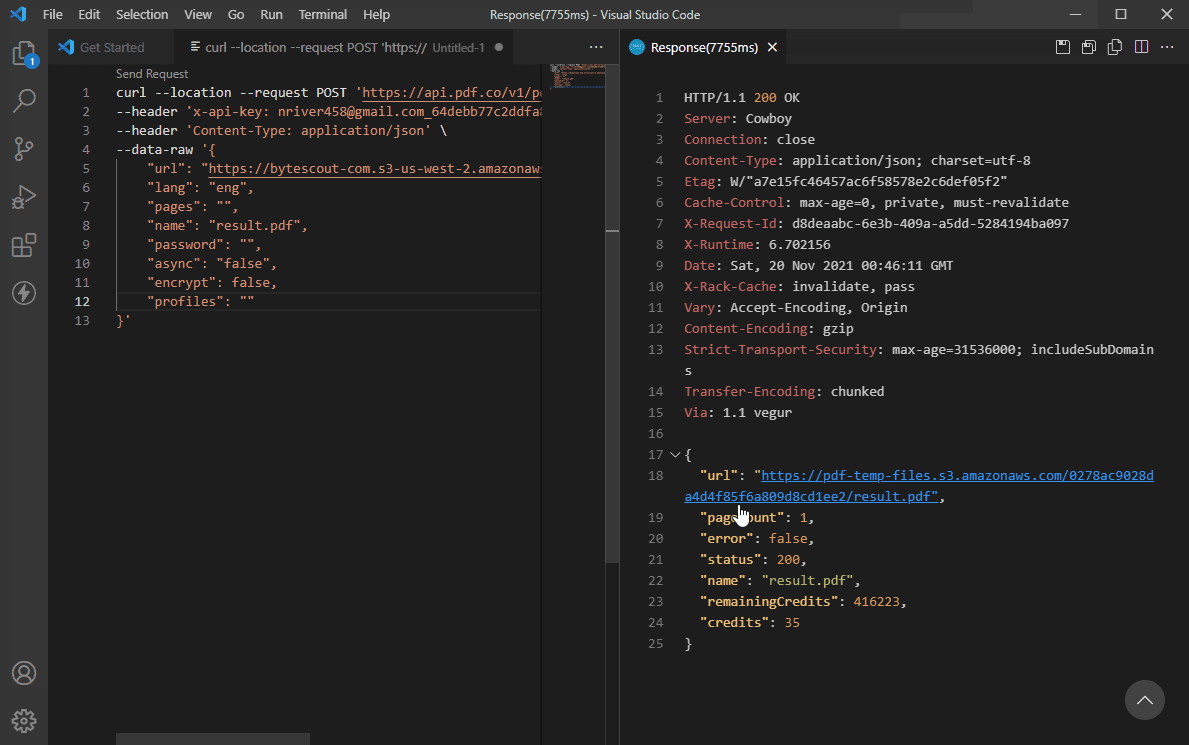Open the Search view in activity bar
The image size is (1189, 745).
coord(24,100)
